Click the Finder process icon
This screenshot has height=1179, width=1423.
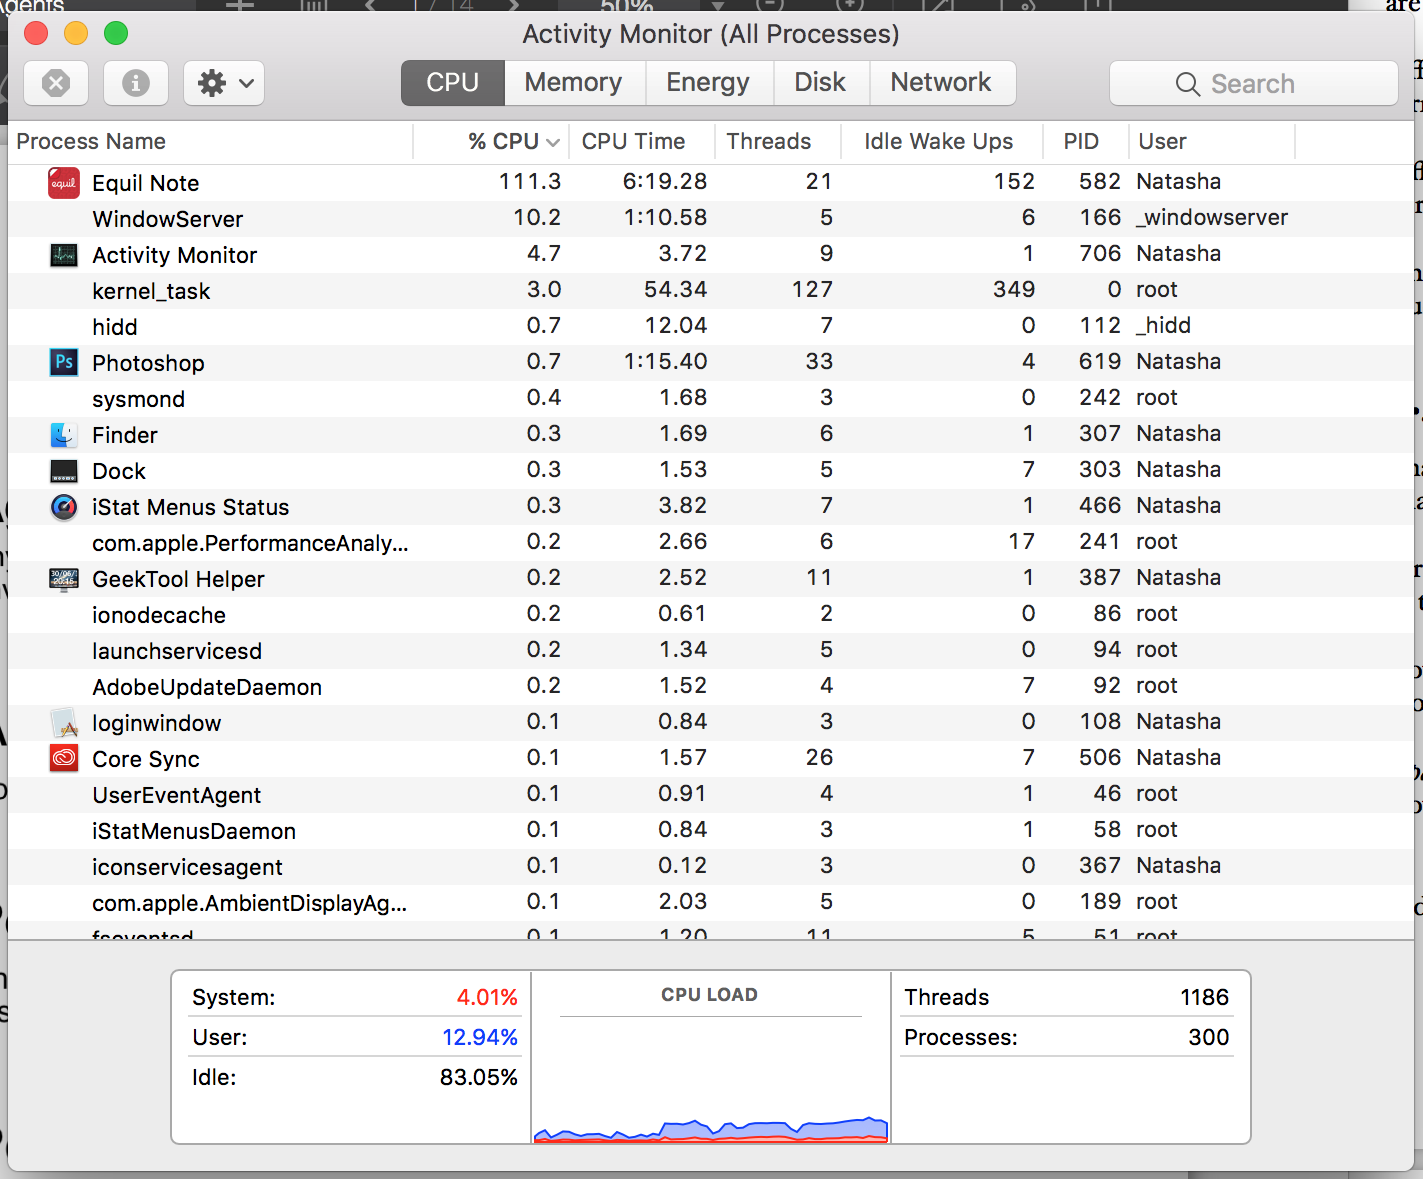click(64, 434)
